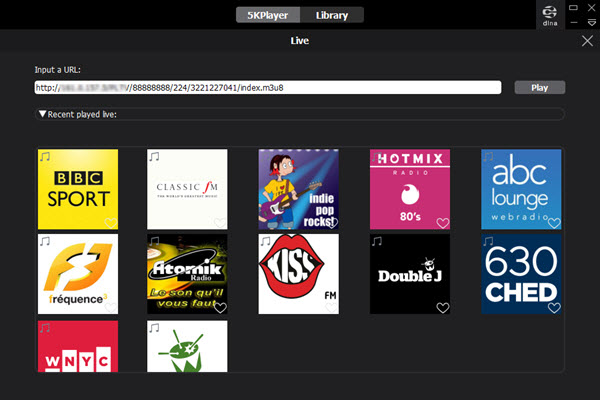The image size is (600, 400).
Task: Favorite Hotmix 80's with the heart icon
Action: [x=443, y=222]
